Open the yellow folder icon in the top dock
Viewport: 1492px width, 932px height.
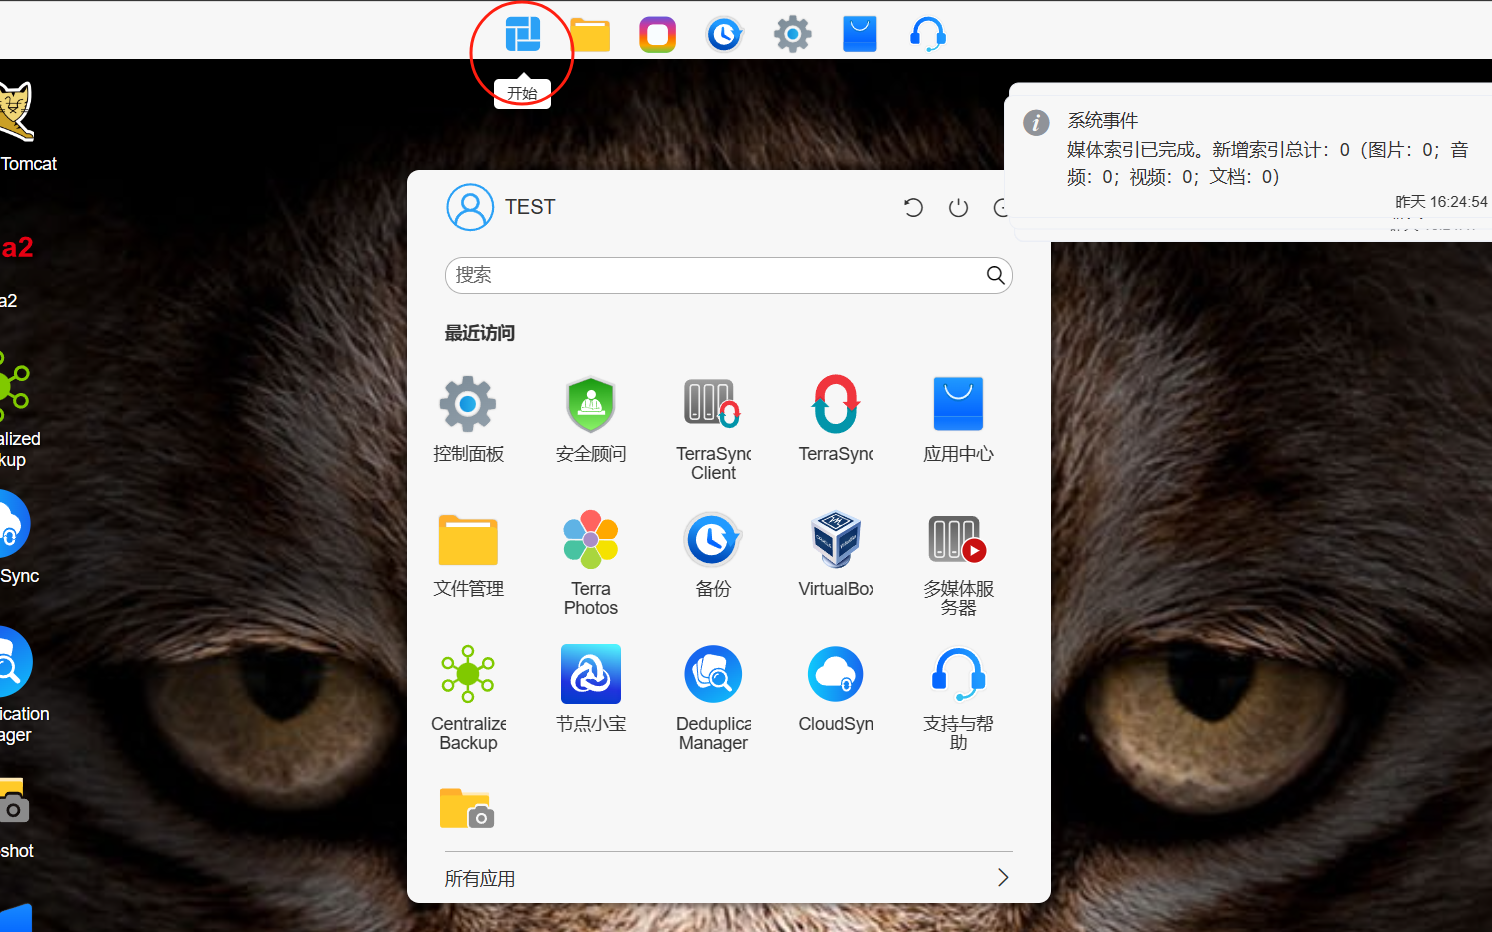click(x=590, y=34)
